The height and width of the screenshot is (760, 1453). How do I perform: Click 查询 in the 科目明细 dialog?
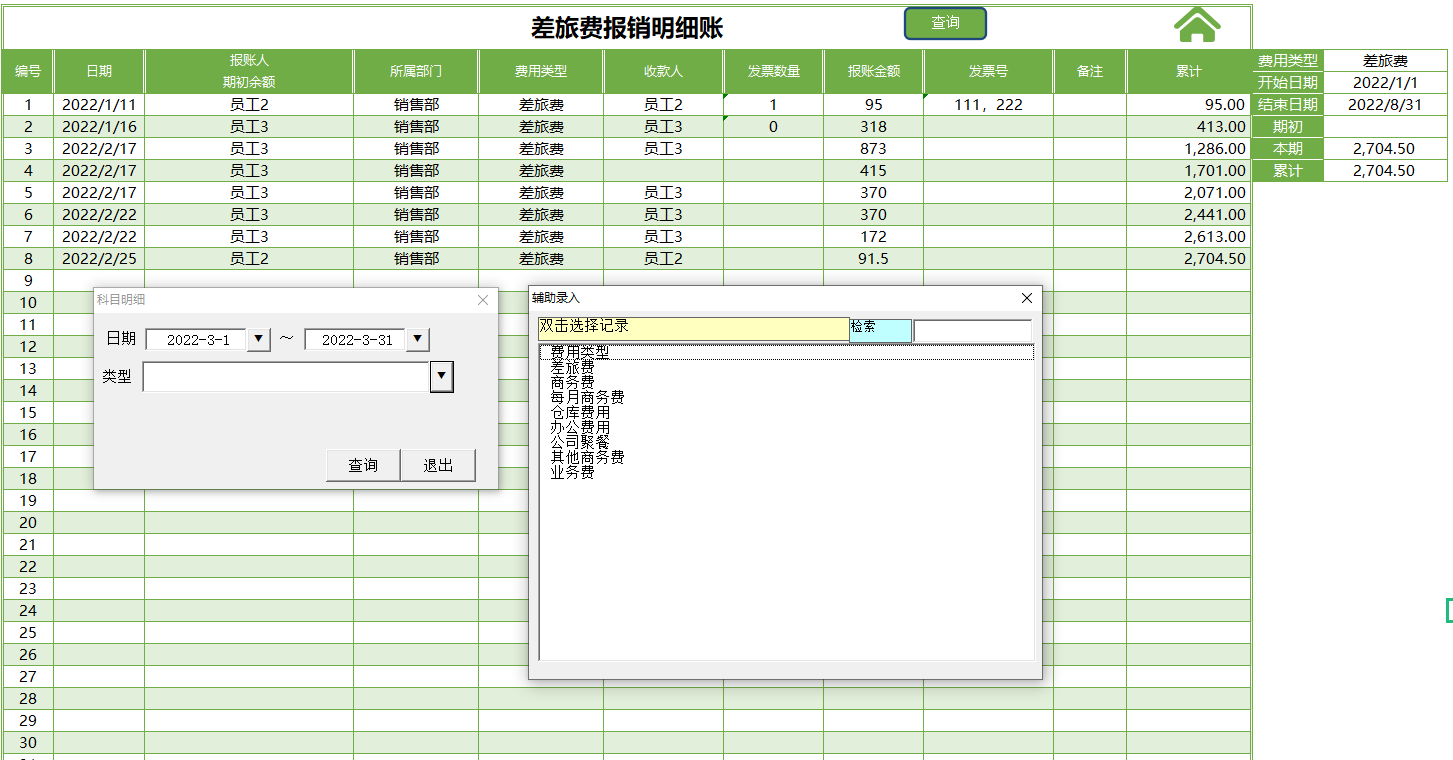(x=363, y=465)
